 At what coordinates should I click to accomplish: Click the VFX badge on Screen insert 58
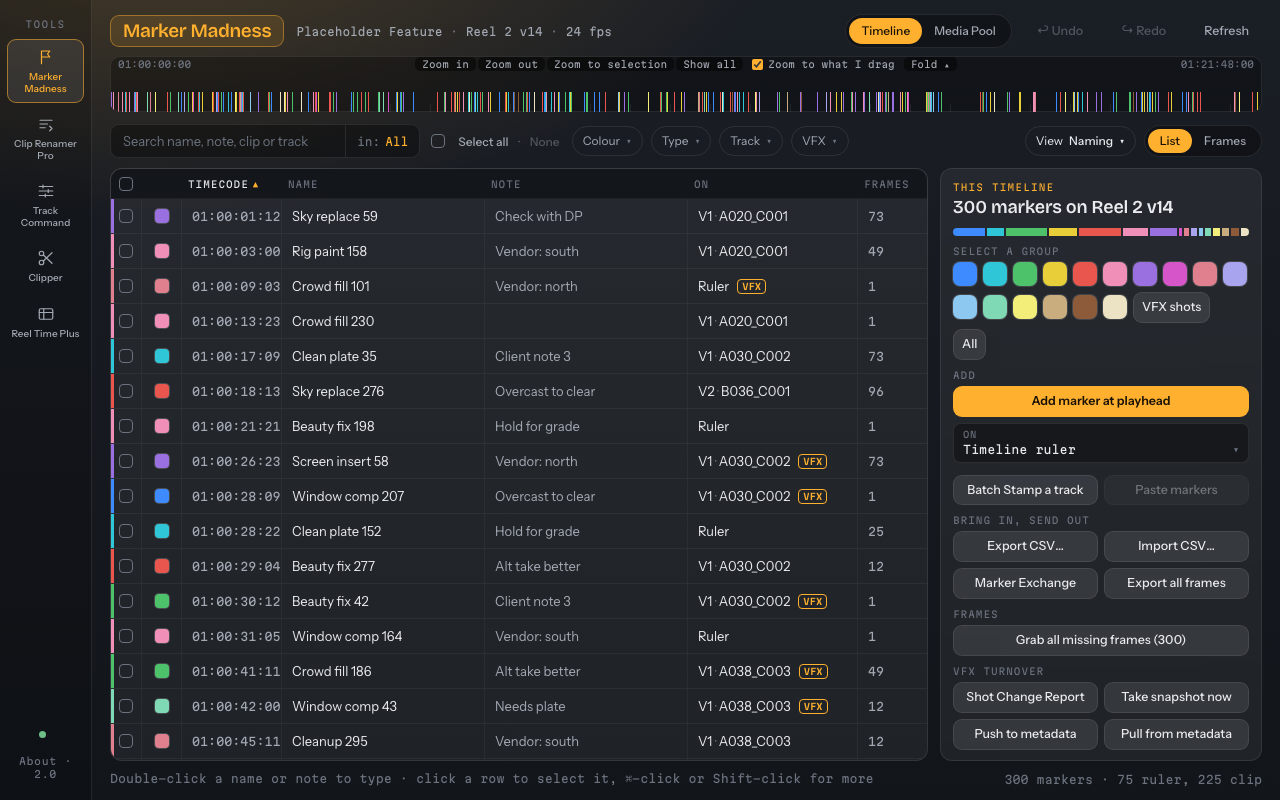(812, 461)
